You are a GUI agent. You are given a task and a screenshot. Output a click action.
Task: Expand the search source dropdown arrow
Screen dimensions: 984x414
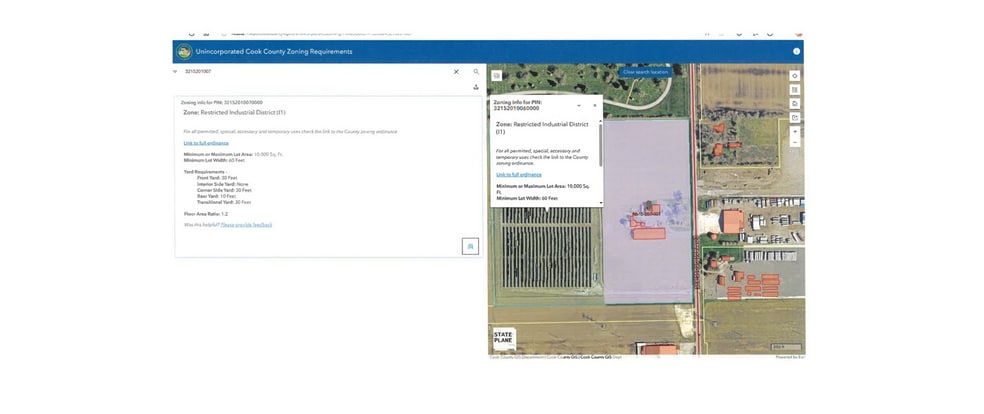[x=175, y=72]
